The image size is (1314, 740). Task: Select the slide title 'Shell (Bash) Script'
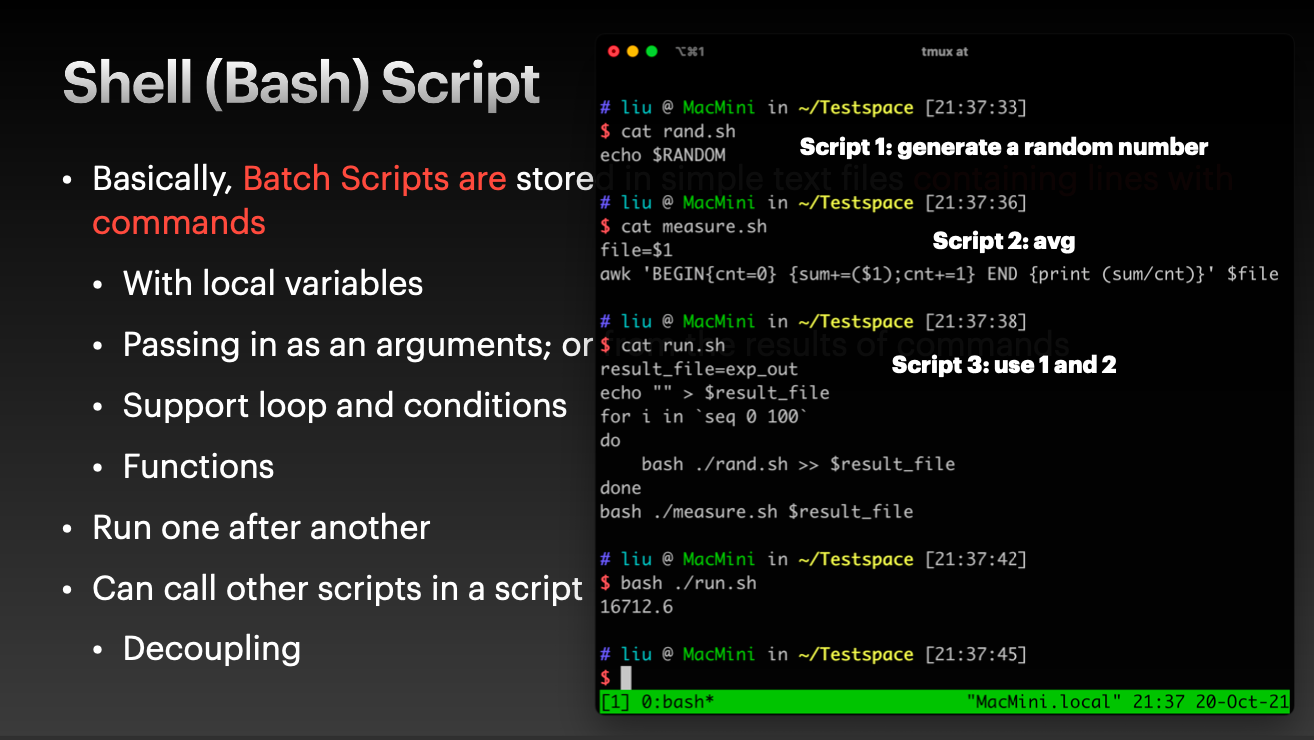click(x=302, y=83)
